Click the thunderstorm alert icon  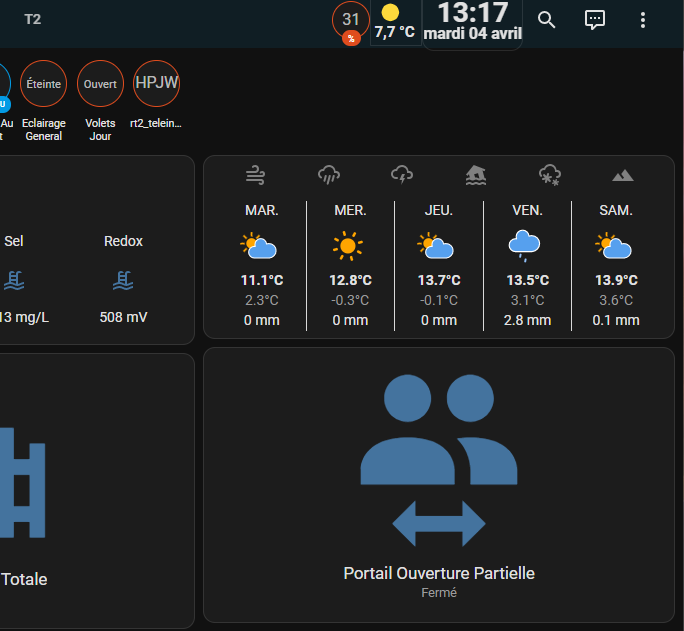click(x=402, y=175)
